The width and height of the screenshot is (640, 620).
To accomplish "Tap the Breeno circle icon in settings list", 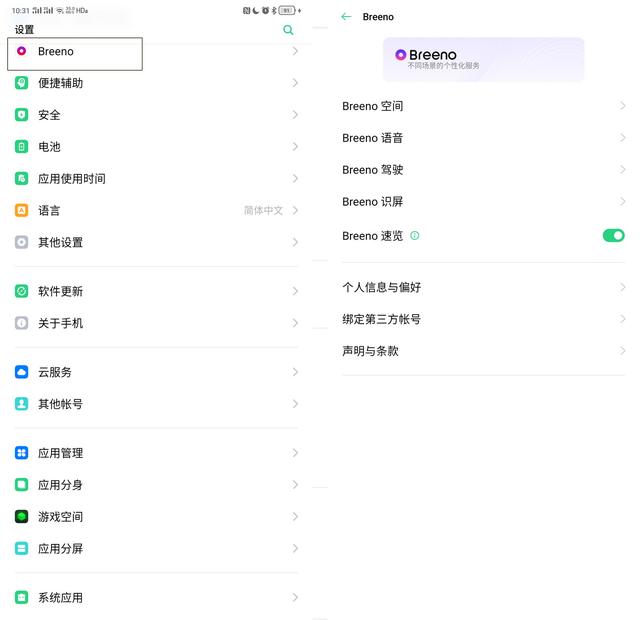I will (x=21, y=51).
